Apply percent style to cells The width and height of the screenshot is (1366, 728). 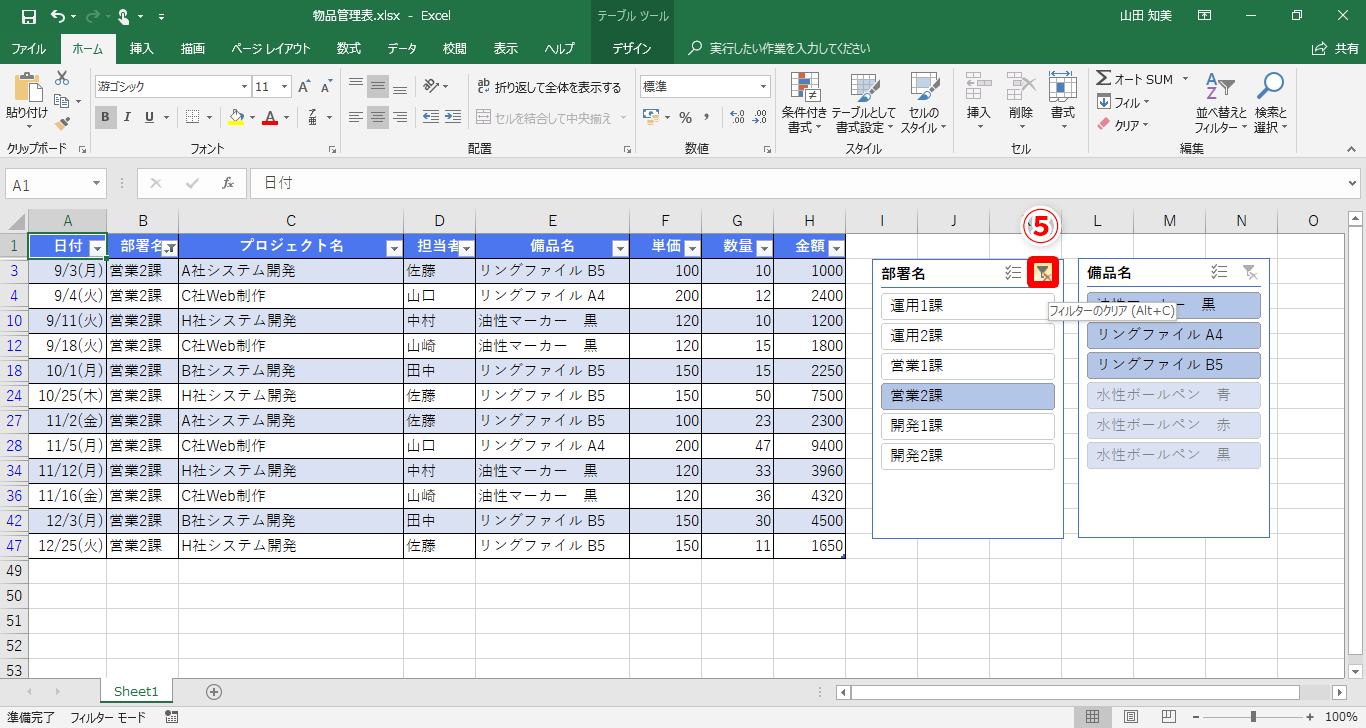click(686, 117)
